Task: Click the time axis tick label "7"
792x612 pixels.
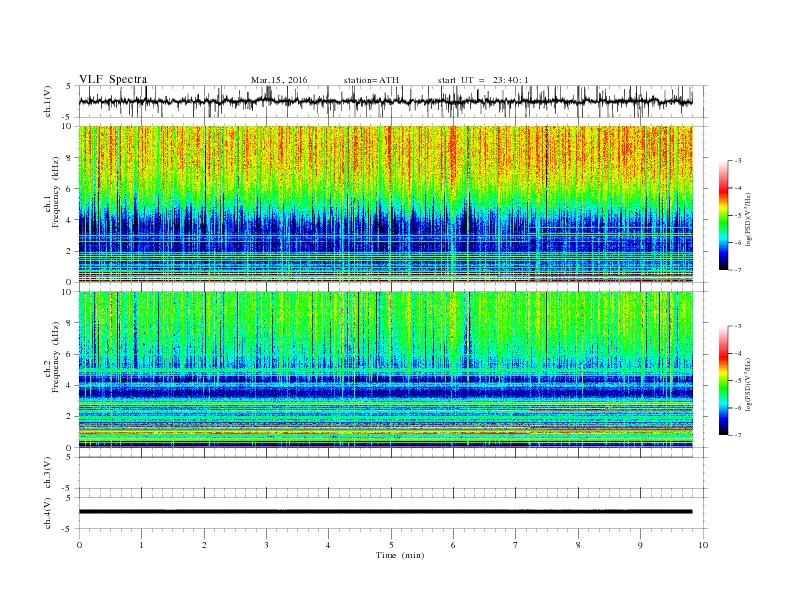Action: 516,545
